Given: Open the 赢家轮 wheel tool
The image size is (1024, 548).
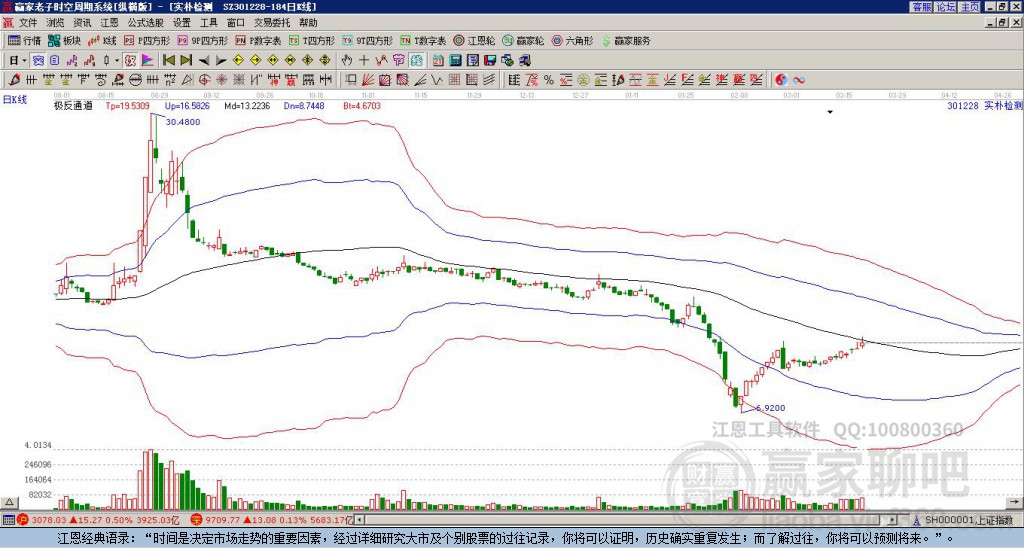Looking at the screenshot, I should point(523,40).
